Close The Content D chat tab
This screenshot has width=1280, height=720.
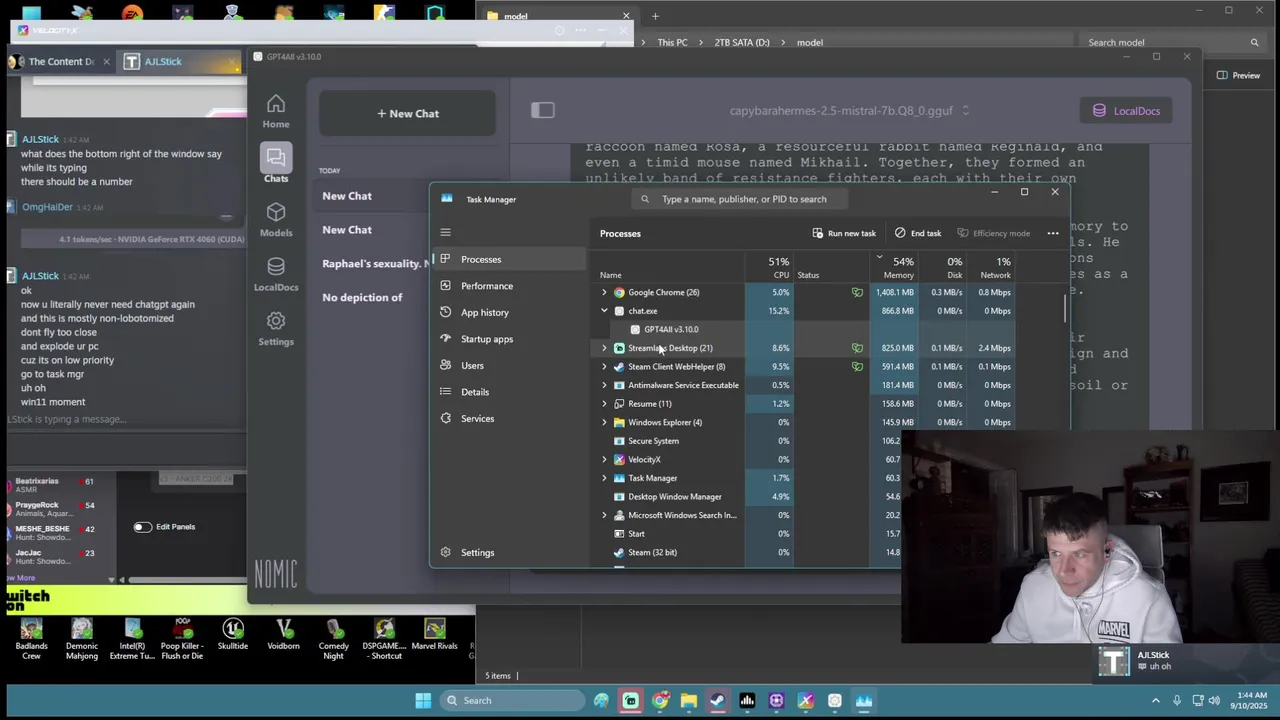106,62
